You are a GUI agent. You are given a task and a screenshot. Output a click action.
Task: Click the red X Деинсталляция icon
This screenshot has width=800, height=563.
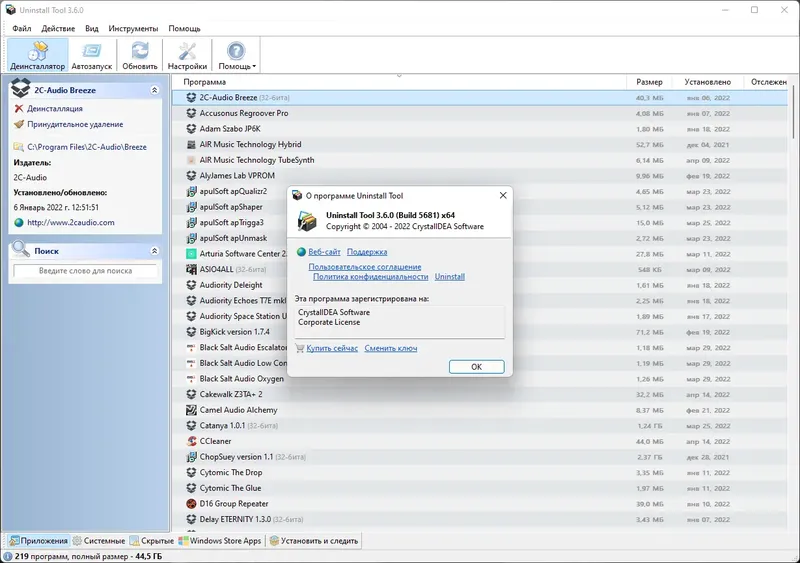click(19, 108)
